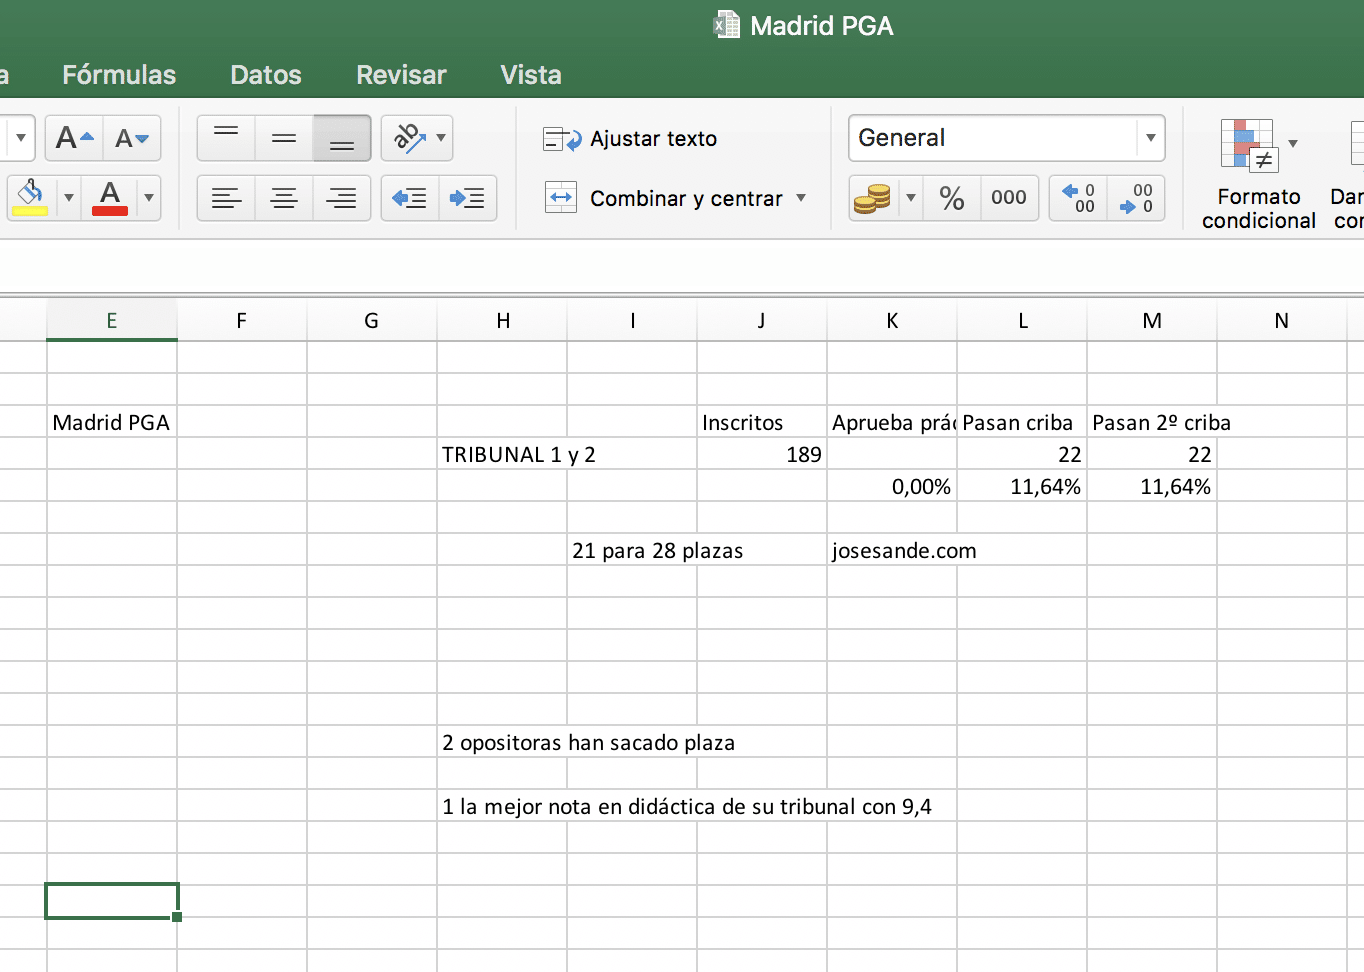The image size is (1364, 972).
Task: Open the Datos ribbon tab
Action: click(x=265, y=75)
